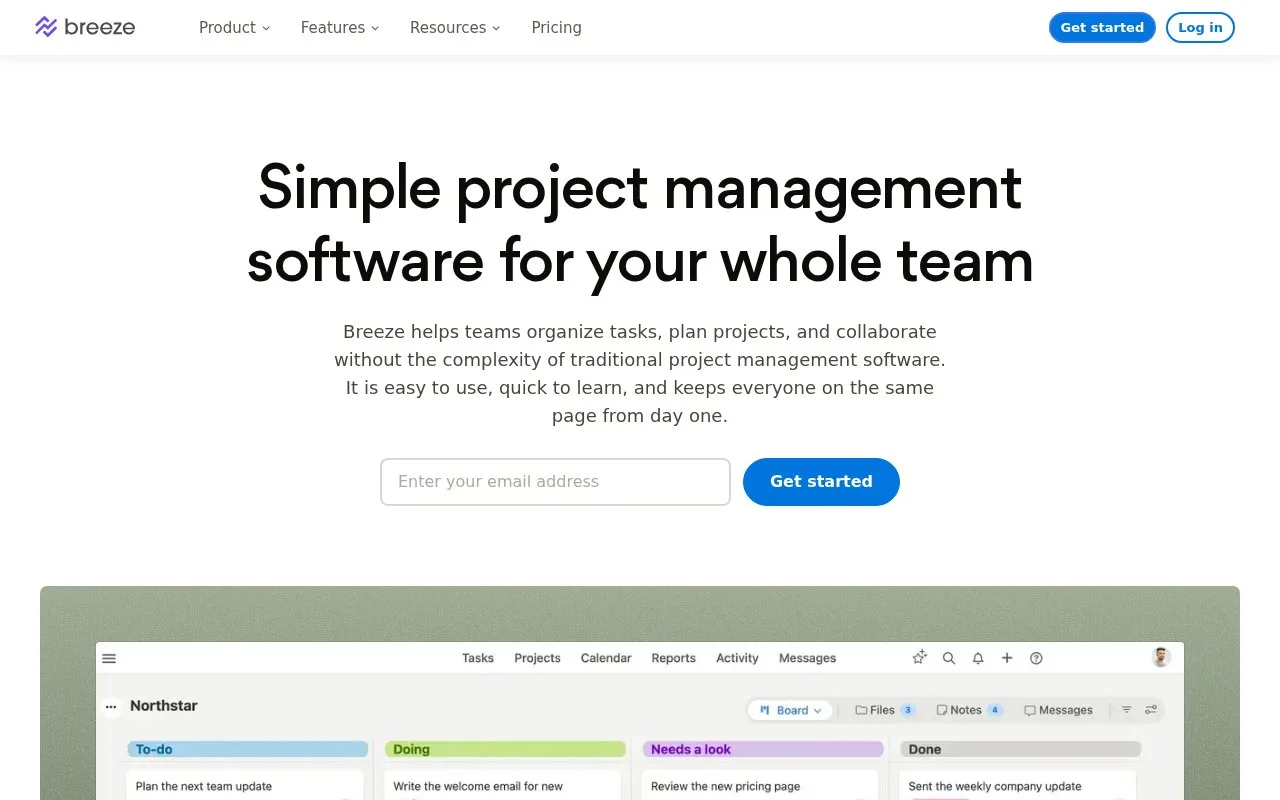Open the "Plan the next team update" card
Image resolution: width=1280 pixels, height=800 pixels.
pos(245,785)
